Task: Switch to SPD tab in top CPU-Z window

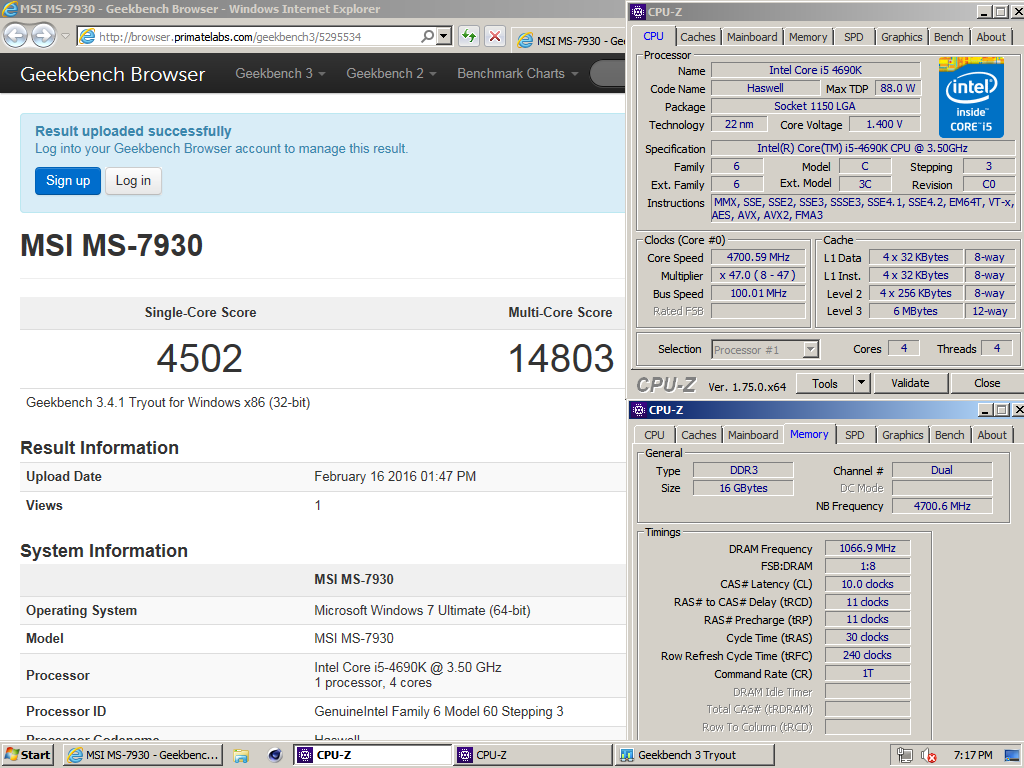Action: click(x=854, y=37)
